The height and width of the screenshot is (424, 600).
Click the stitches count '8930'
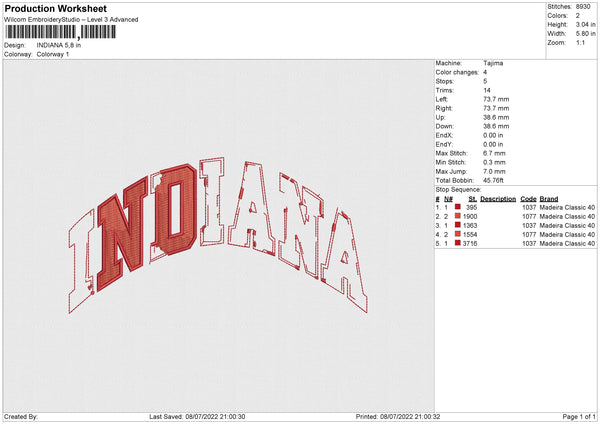(x=583, y=7)
